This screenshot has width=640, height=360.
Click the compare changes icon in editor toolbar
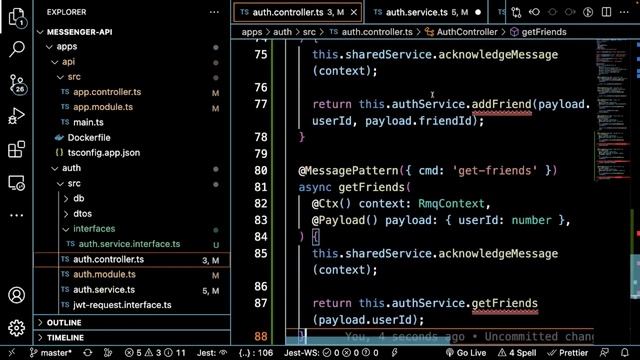coord(516,12)
